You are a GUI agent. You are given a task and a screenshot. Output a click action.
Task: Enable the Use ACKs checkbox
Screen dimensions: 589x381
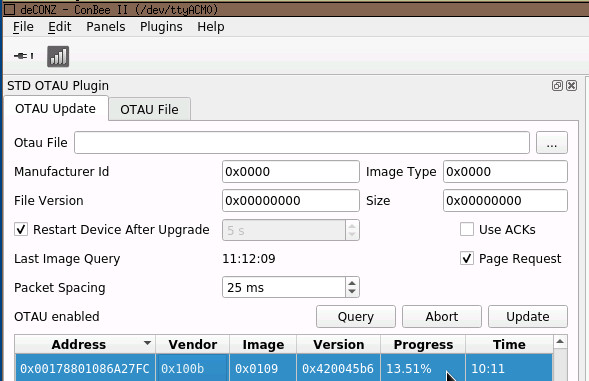click(467, 229)
